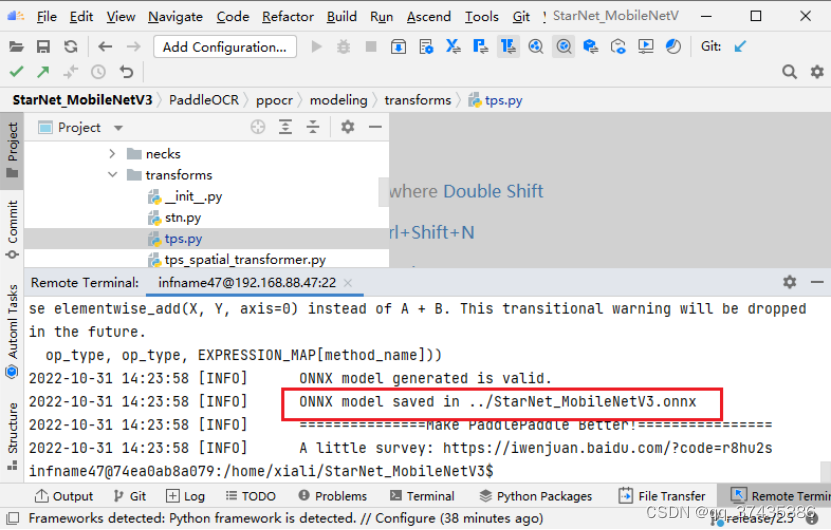This screenshot has height=530, width=831.
Task: Click the blue pie chart toolbar icon
Action: point(673,47)
